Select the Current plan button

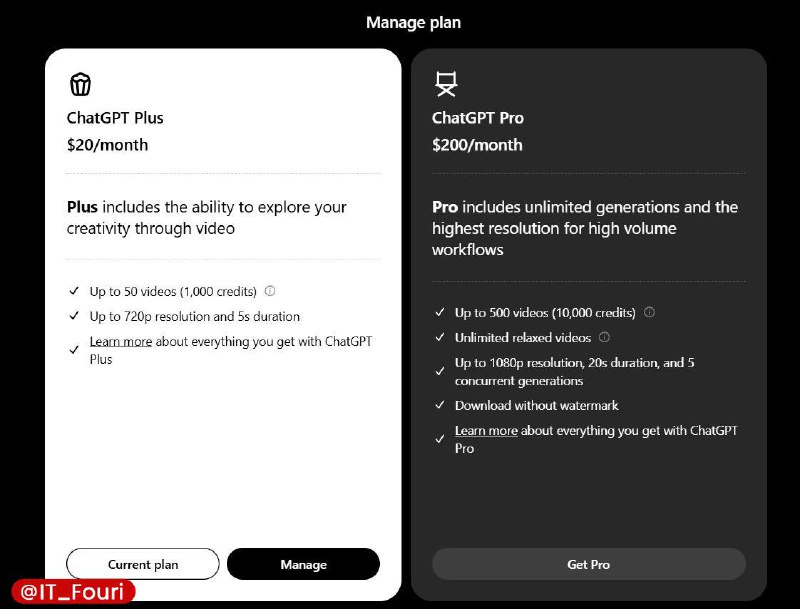(x=143, y=564)
